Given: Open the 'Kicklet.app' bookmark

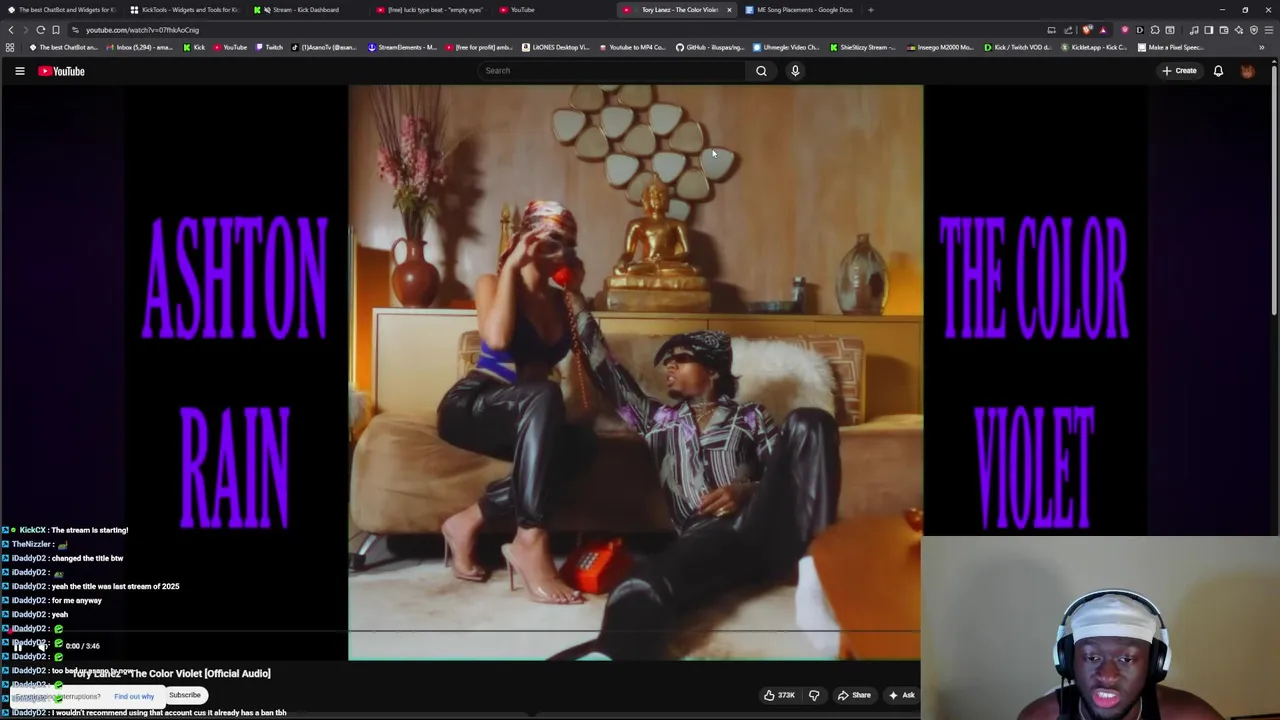Looking at the screenshot, I should (x=1094, y=47).
